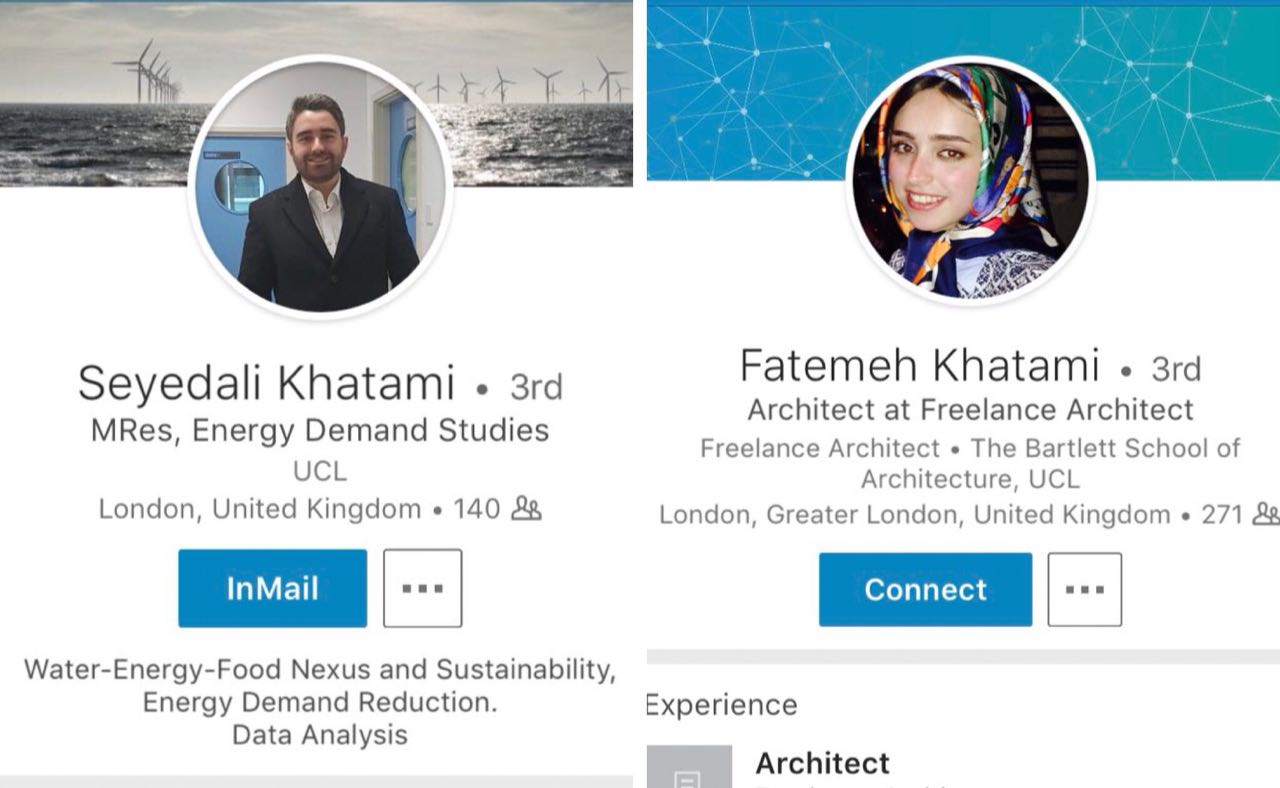Open Seyedali Khatami's profile photo
Image resolution: width=1280 pixels, height=788 pixels.
[320, 188]
